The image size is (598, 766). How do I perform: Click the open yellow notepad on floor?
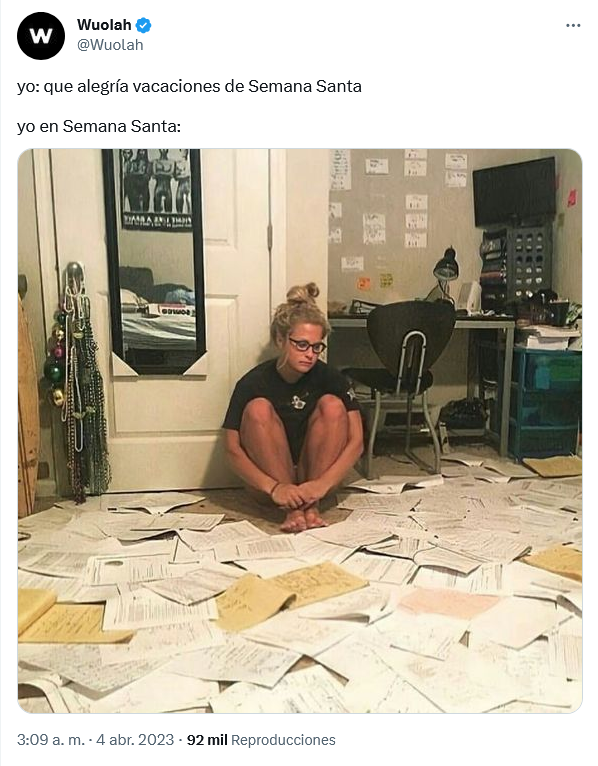tap(289, 595)
